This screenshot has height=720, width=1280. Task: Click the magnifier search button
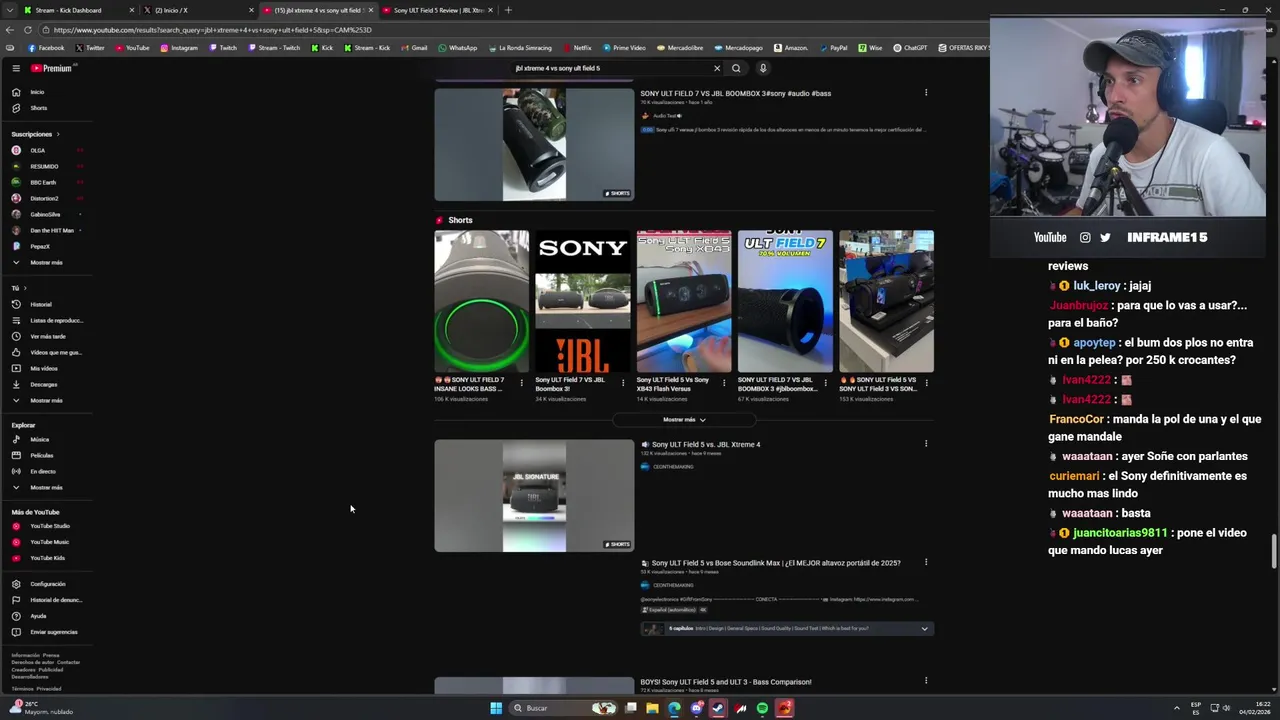coord(736,68)
